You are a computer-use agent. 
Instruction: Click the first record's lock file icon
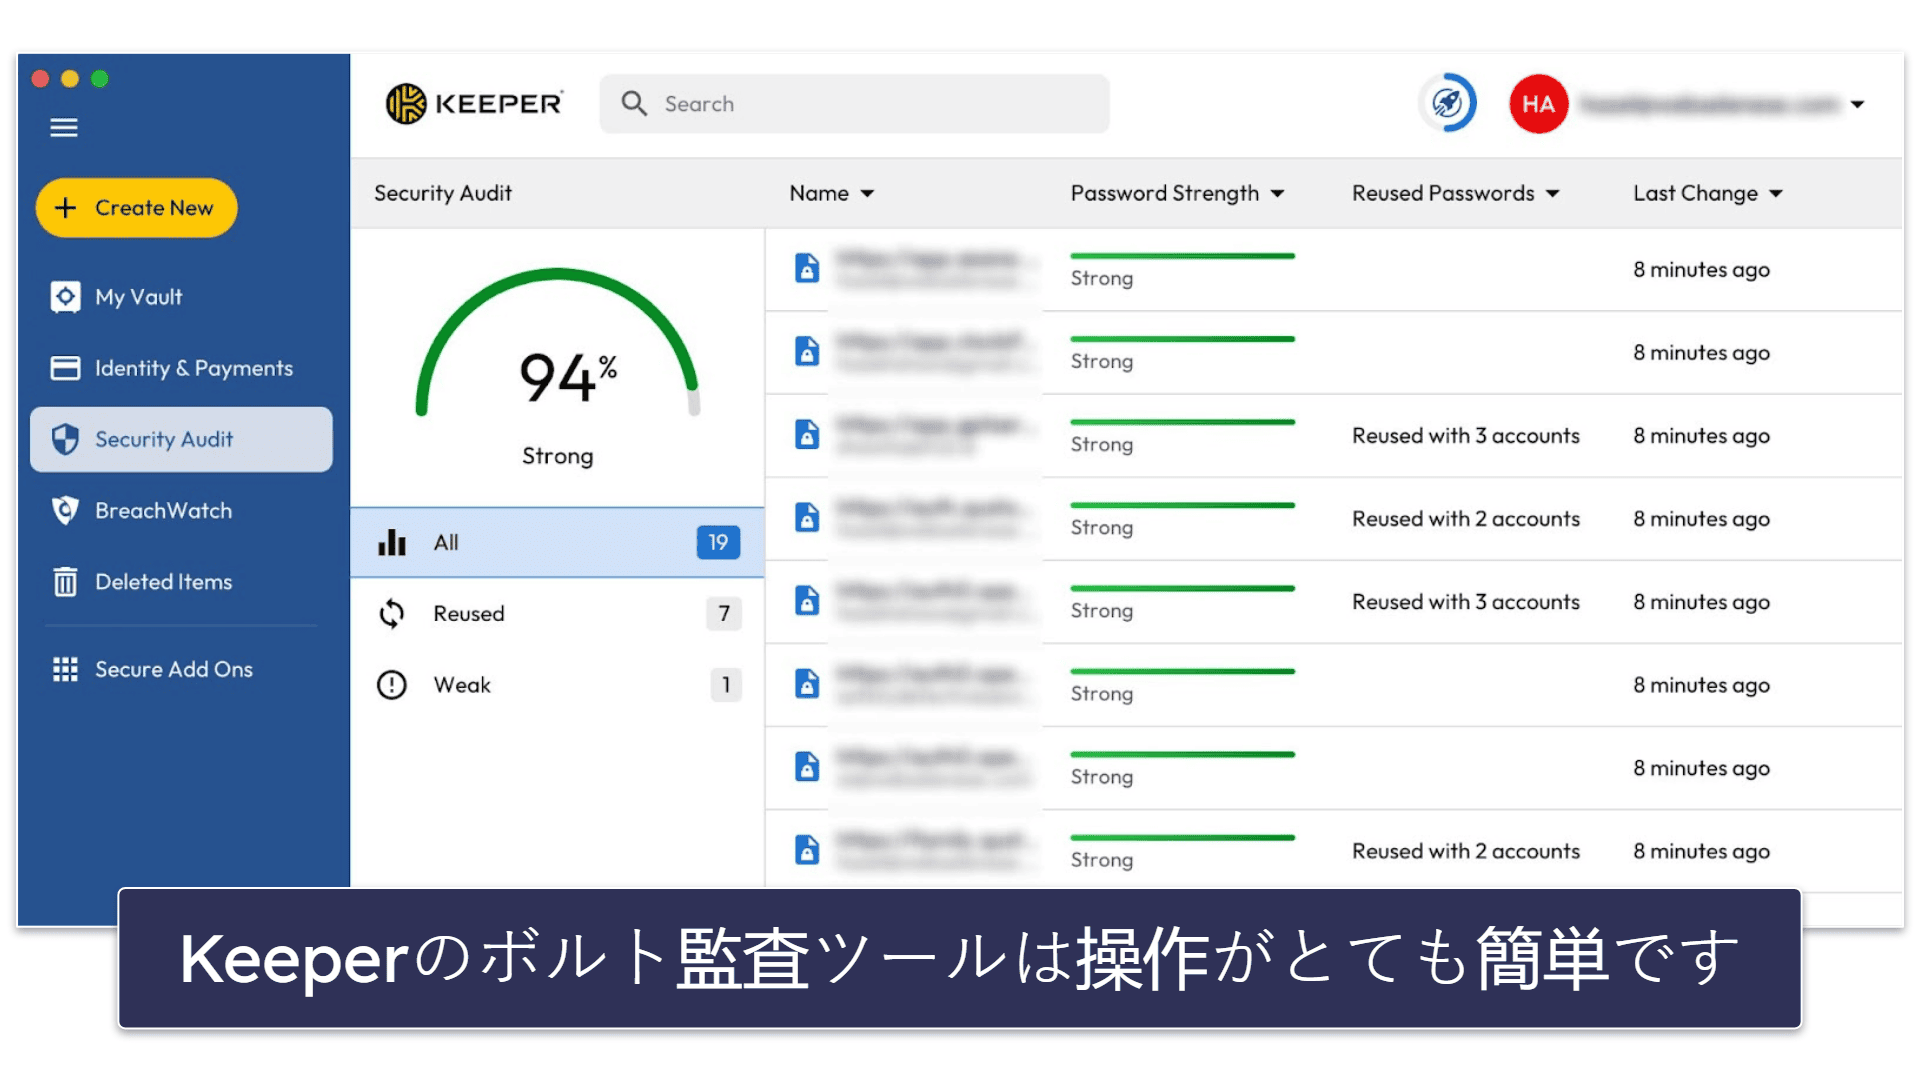tap(807, 268)
